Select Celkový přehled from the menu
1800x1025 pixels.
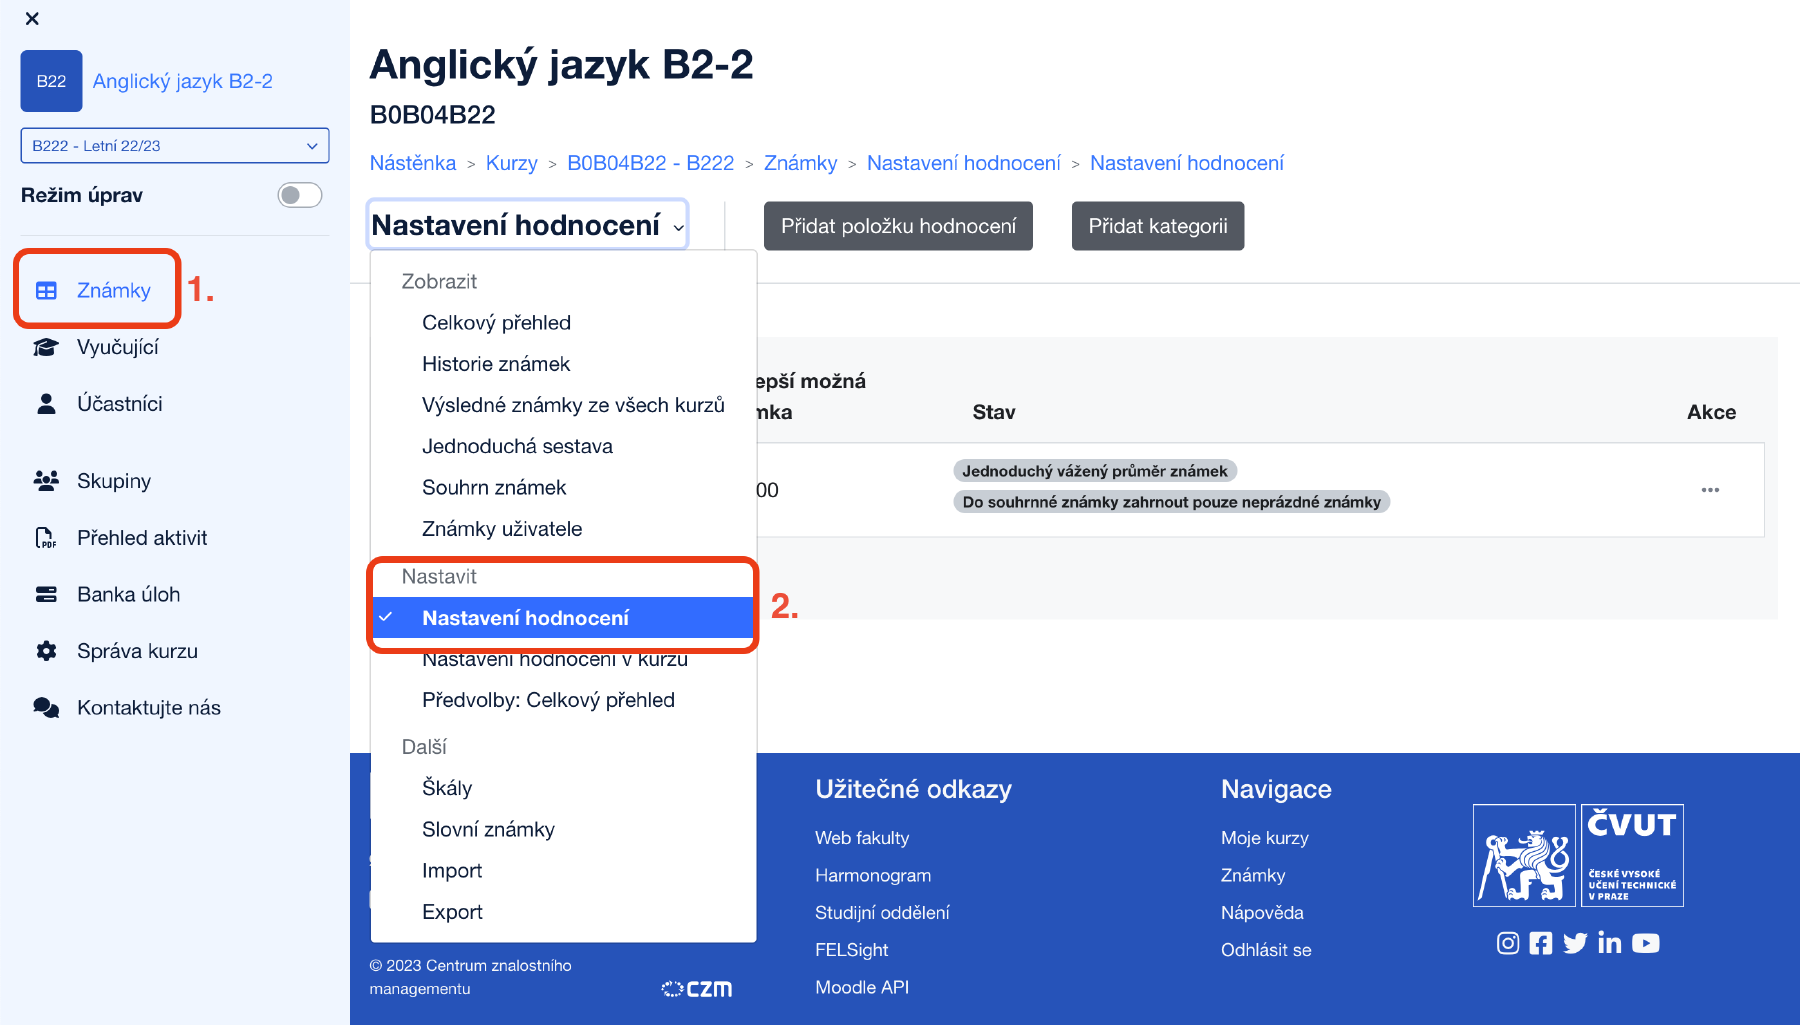(x=497, y=322)
